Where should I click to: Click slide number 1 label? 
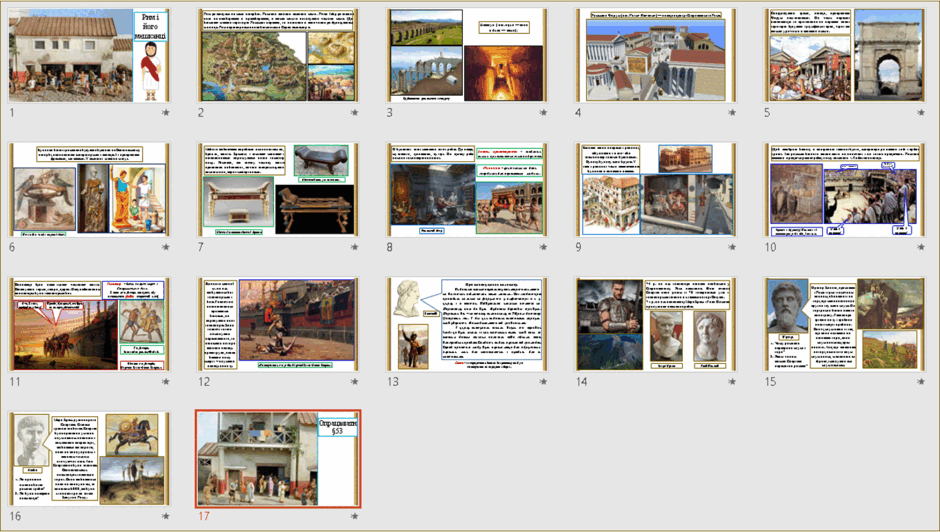tap(12, 113)
